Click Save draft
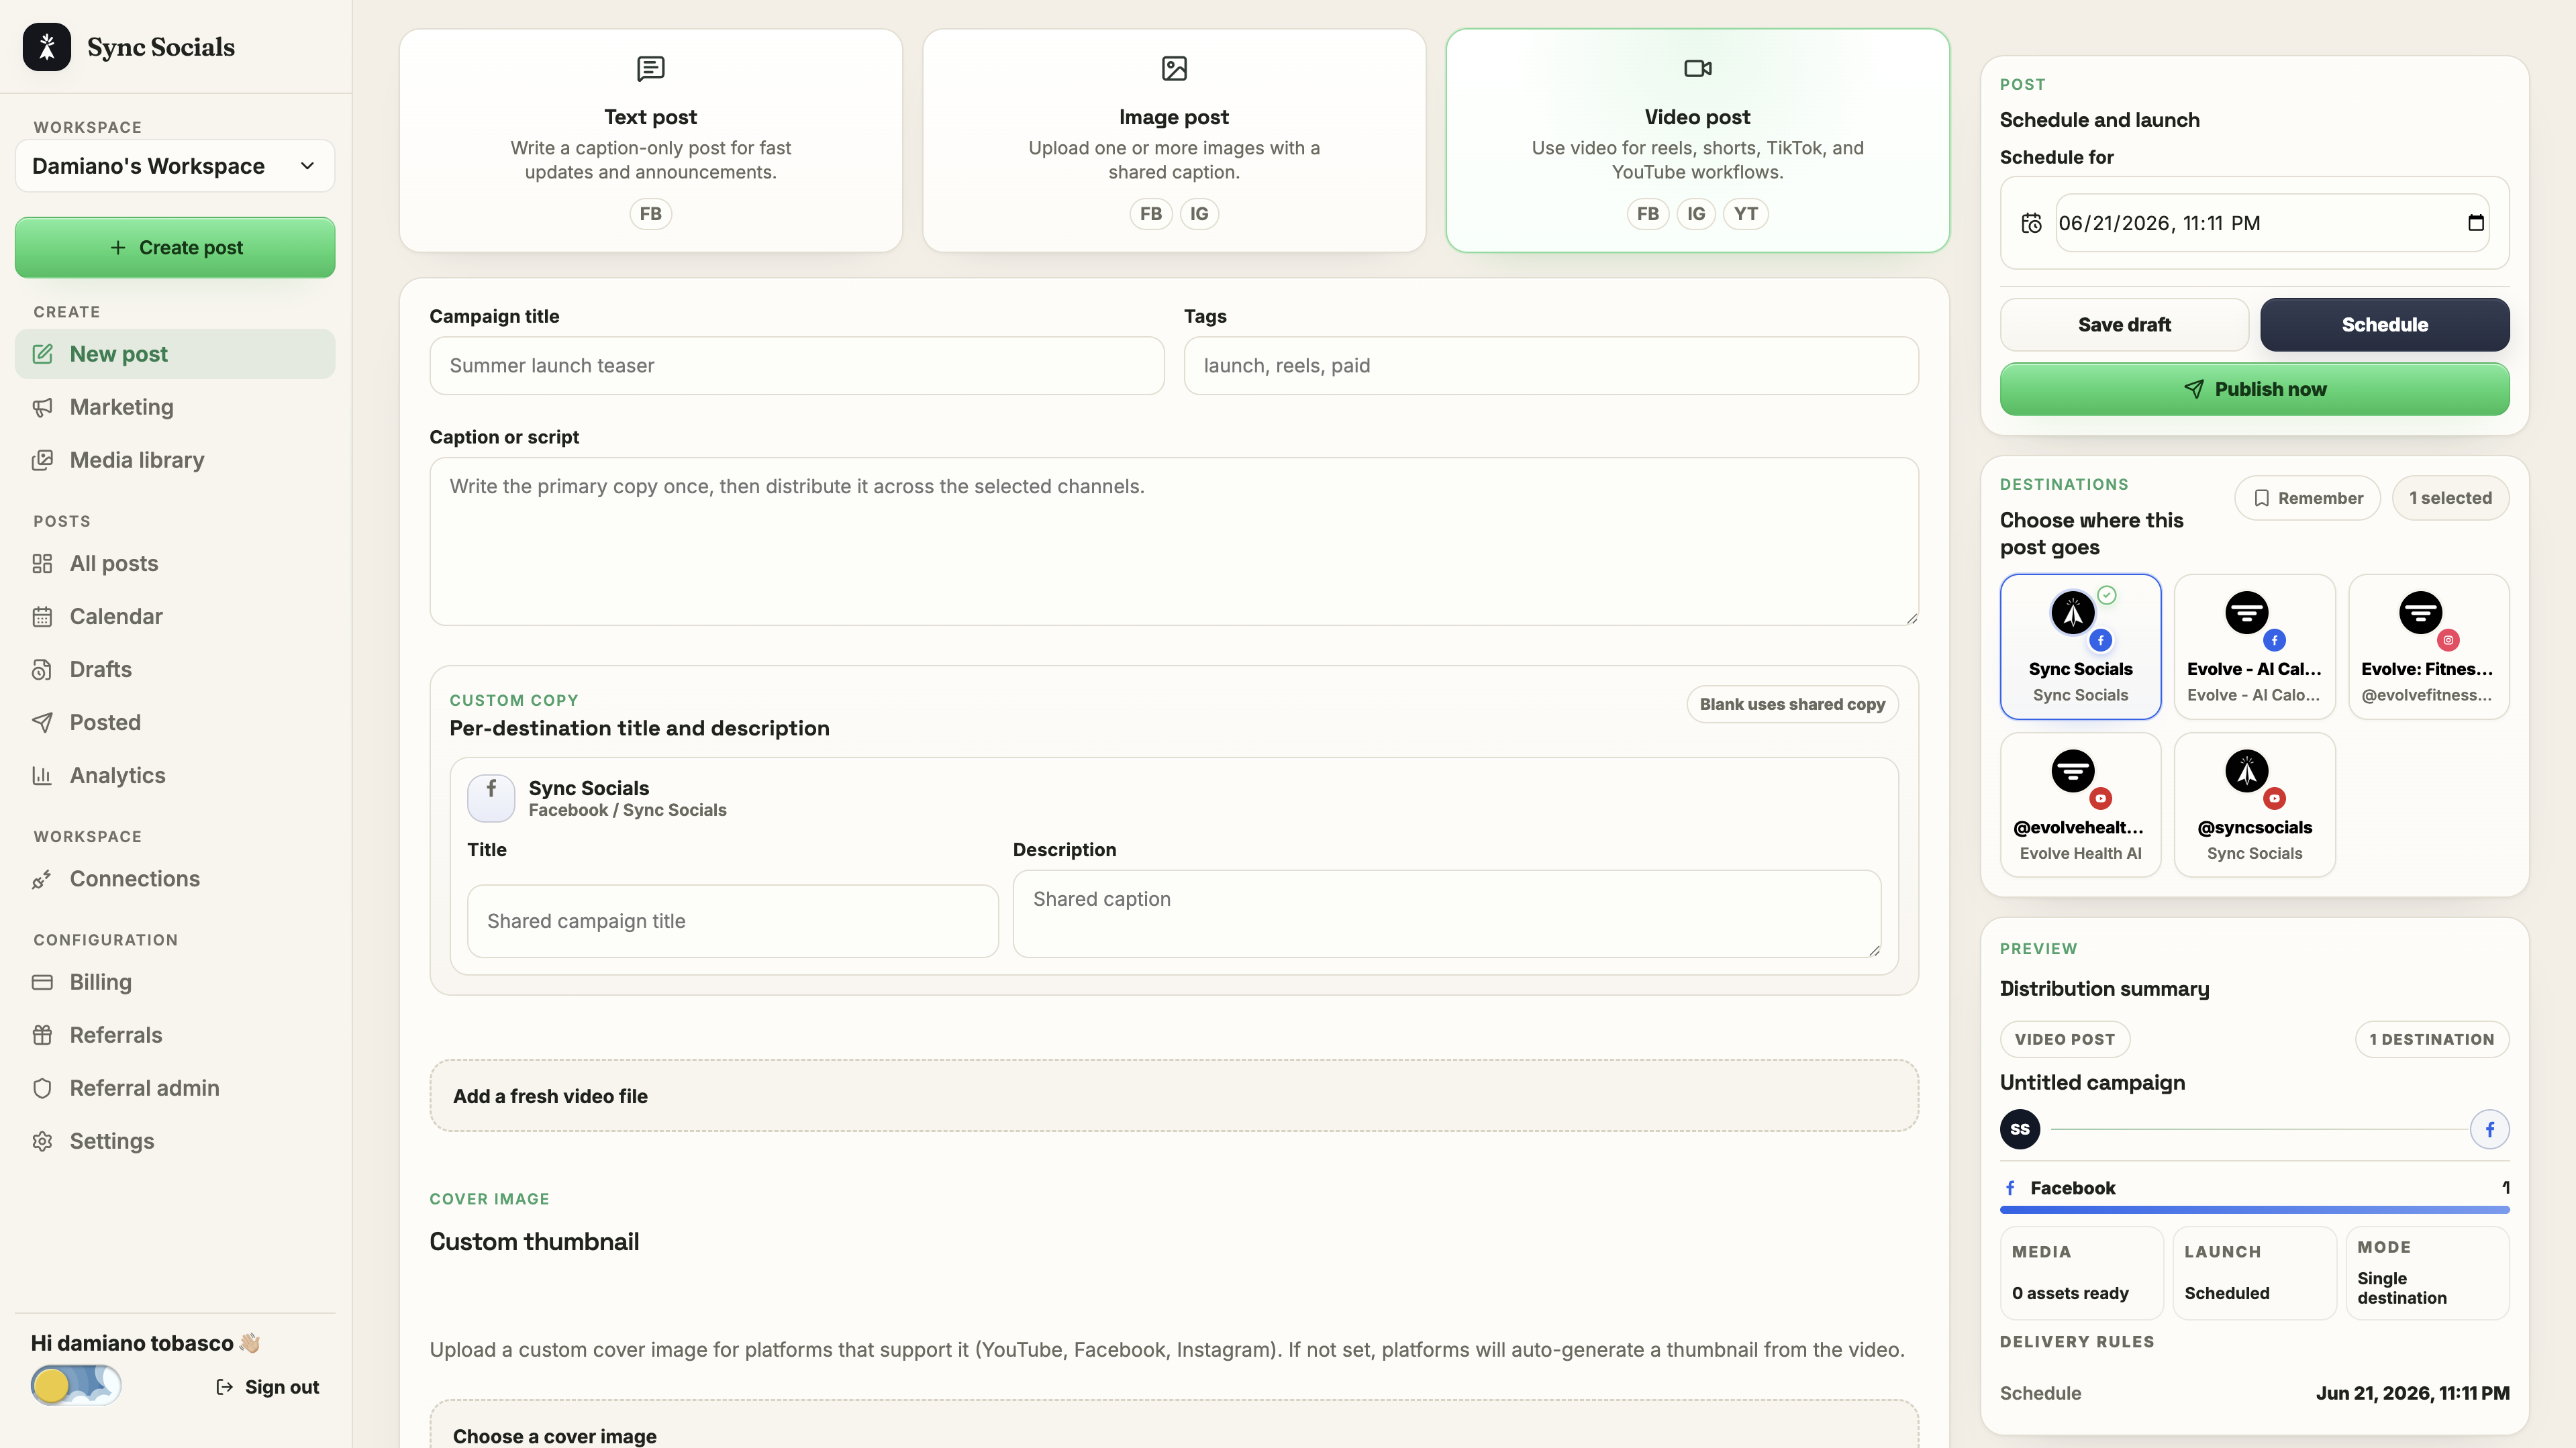2576x1448 pixels. tap(2124, 325)
